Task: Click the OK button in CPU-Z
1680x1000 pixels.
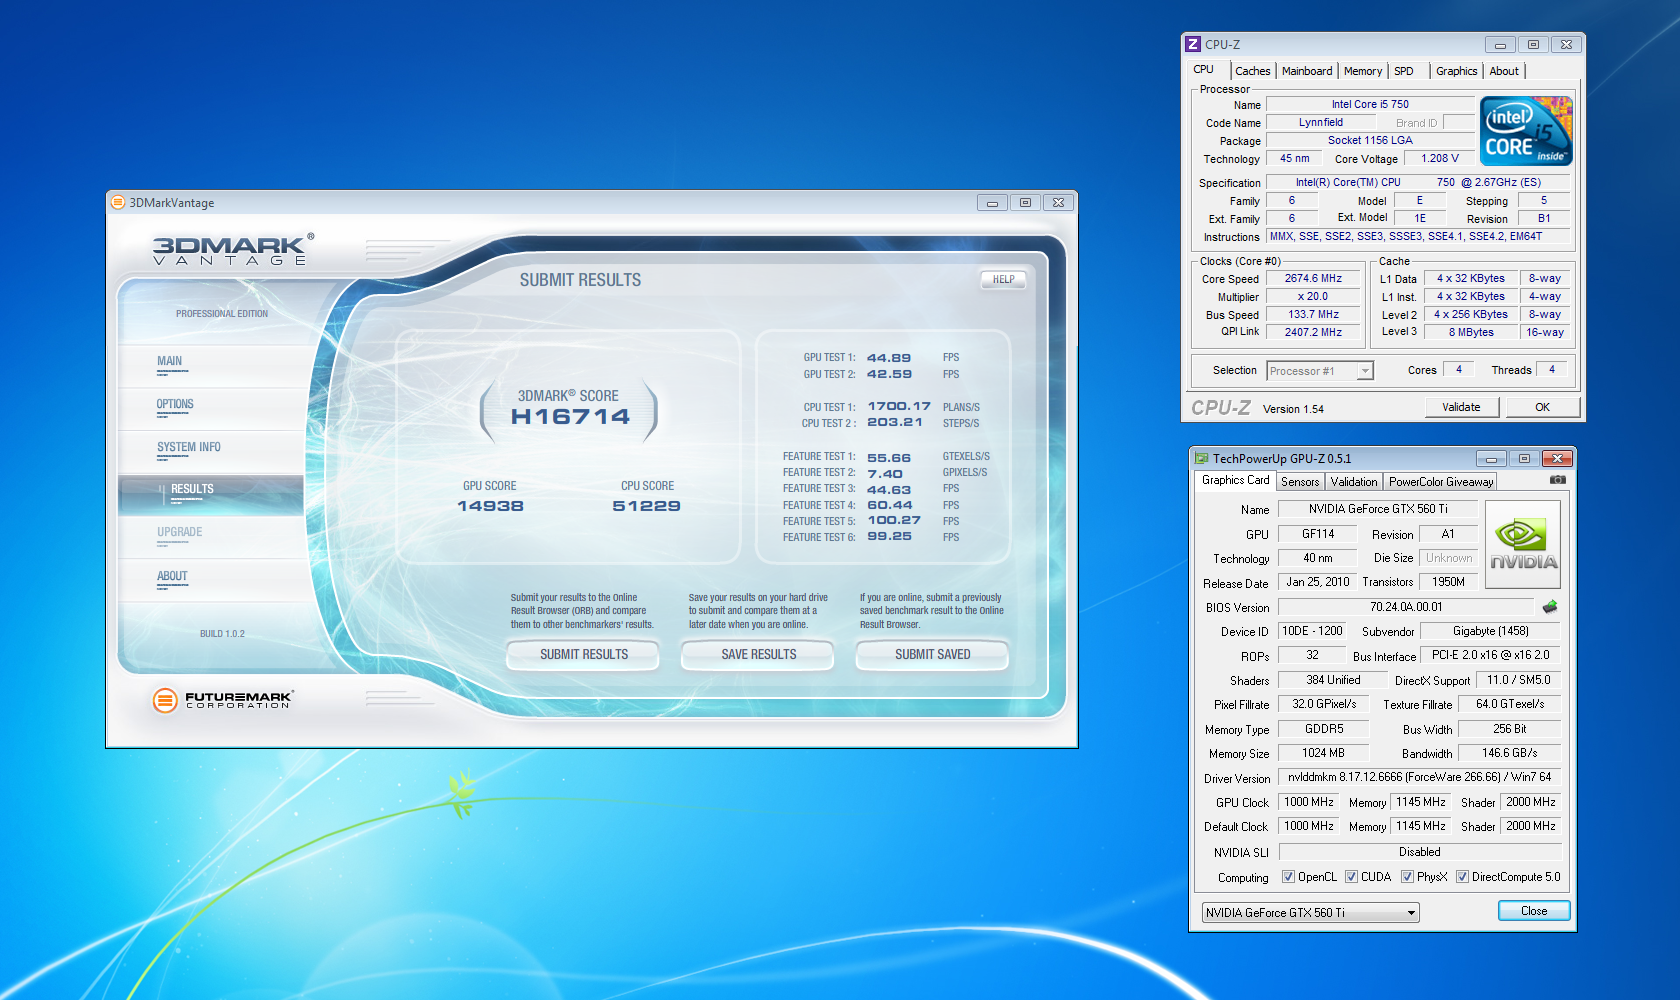Action: point(1543,407)
